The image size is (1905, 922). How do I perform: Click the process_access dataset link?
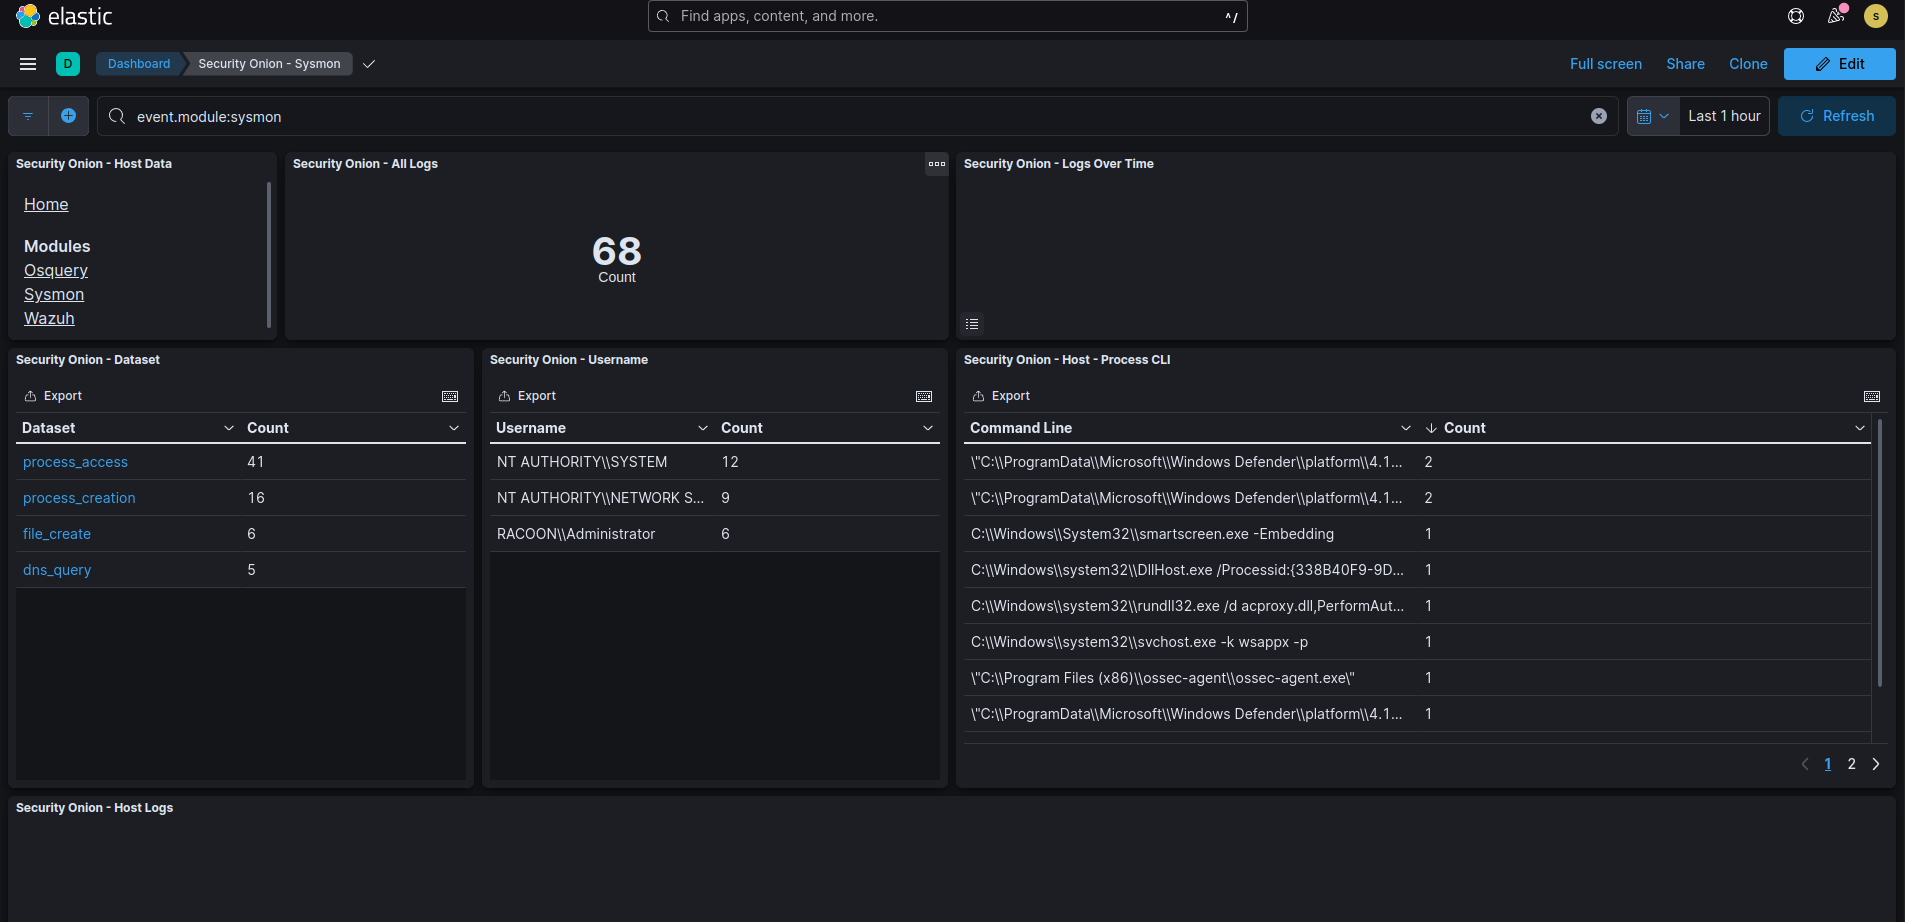click(75, 462)
